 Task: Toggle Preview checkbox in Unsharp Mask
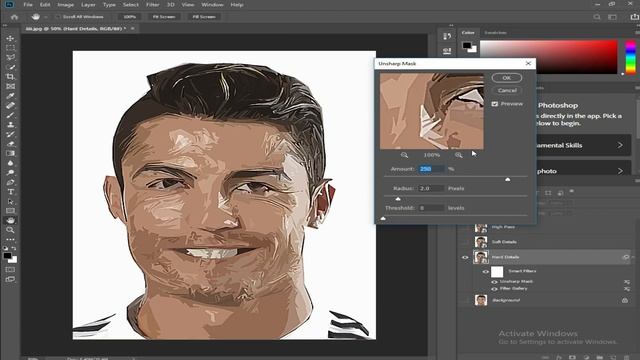click(495, 104)
